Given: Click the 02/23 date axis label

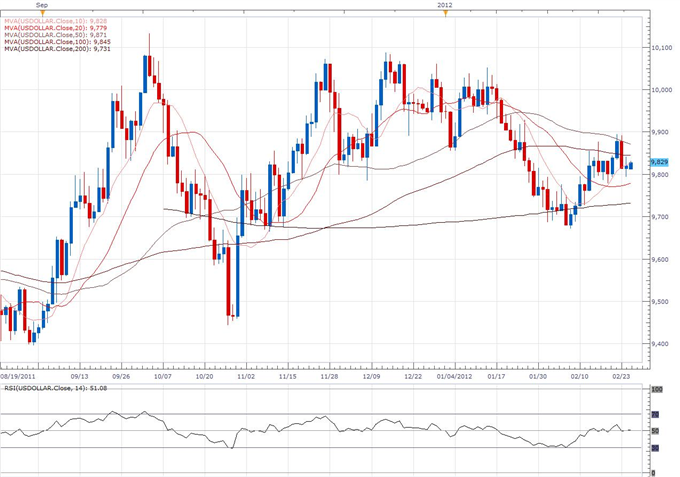Looking at the screenshot, I should click(x=621, y=377).
